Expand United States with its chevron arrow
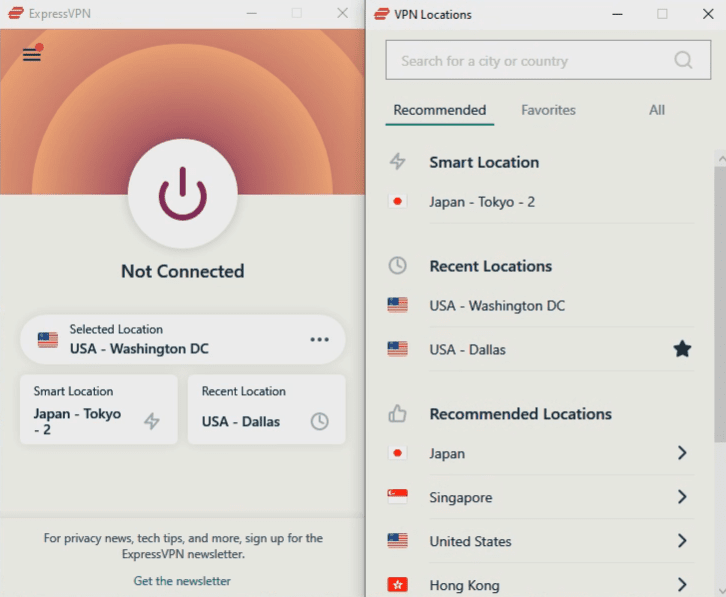 click(682, 540)
